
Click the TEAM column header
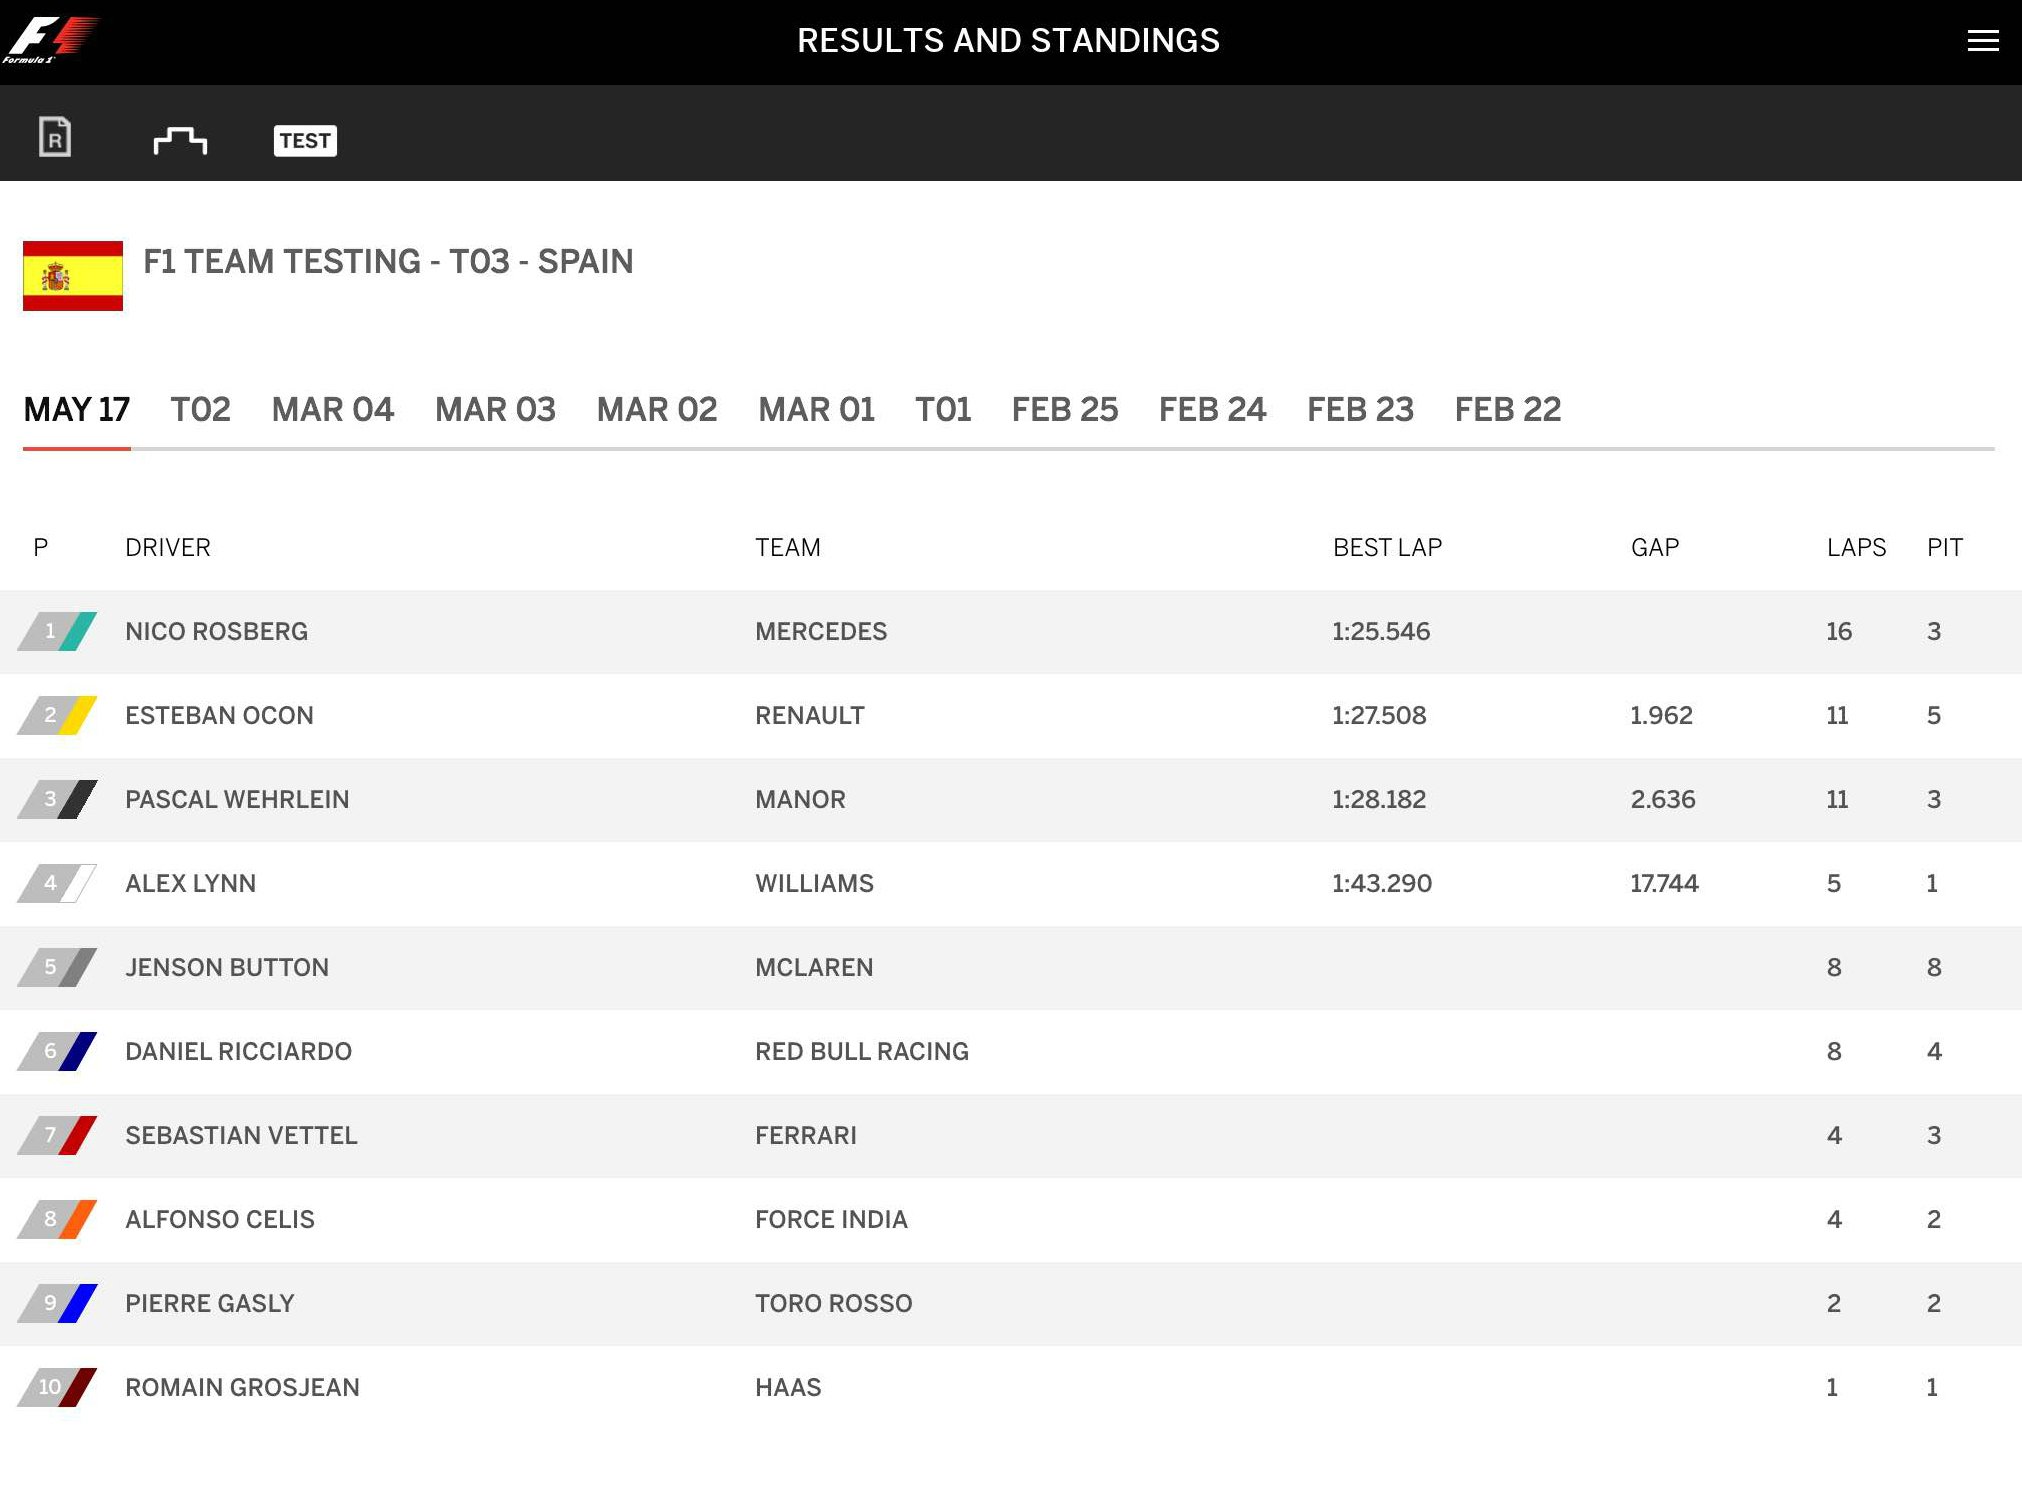click(788, 548)
